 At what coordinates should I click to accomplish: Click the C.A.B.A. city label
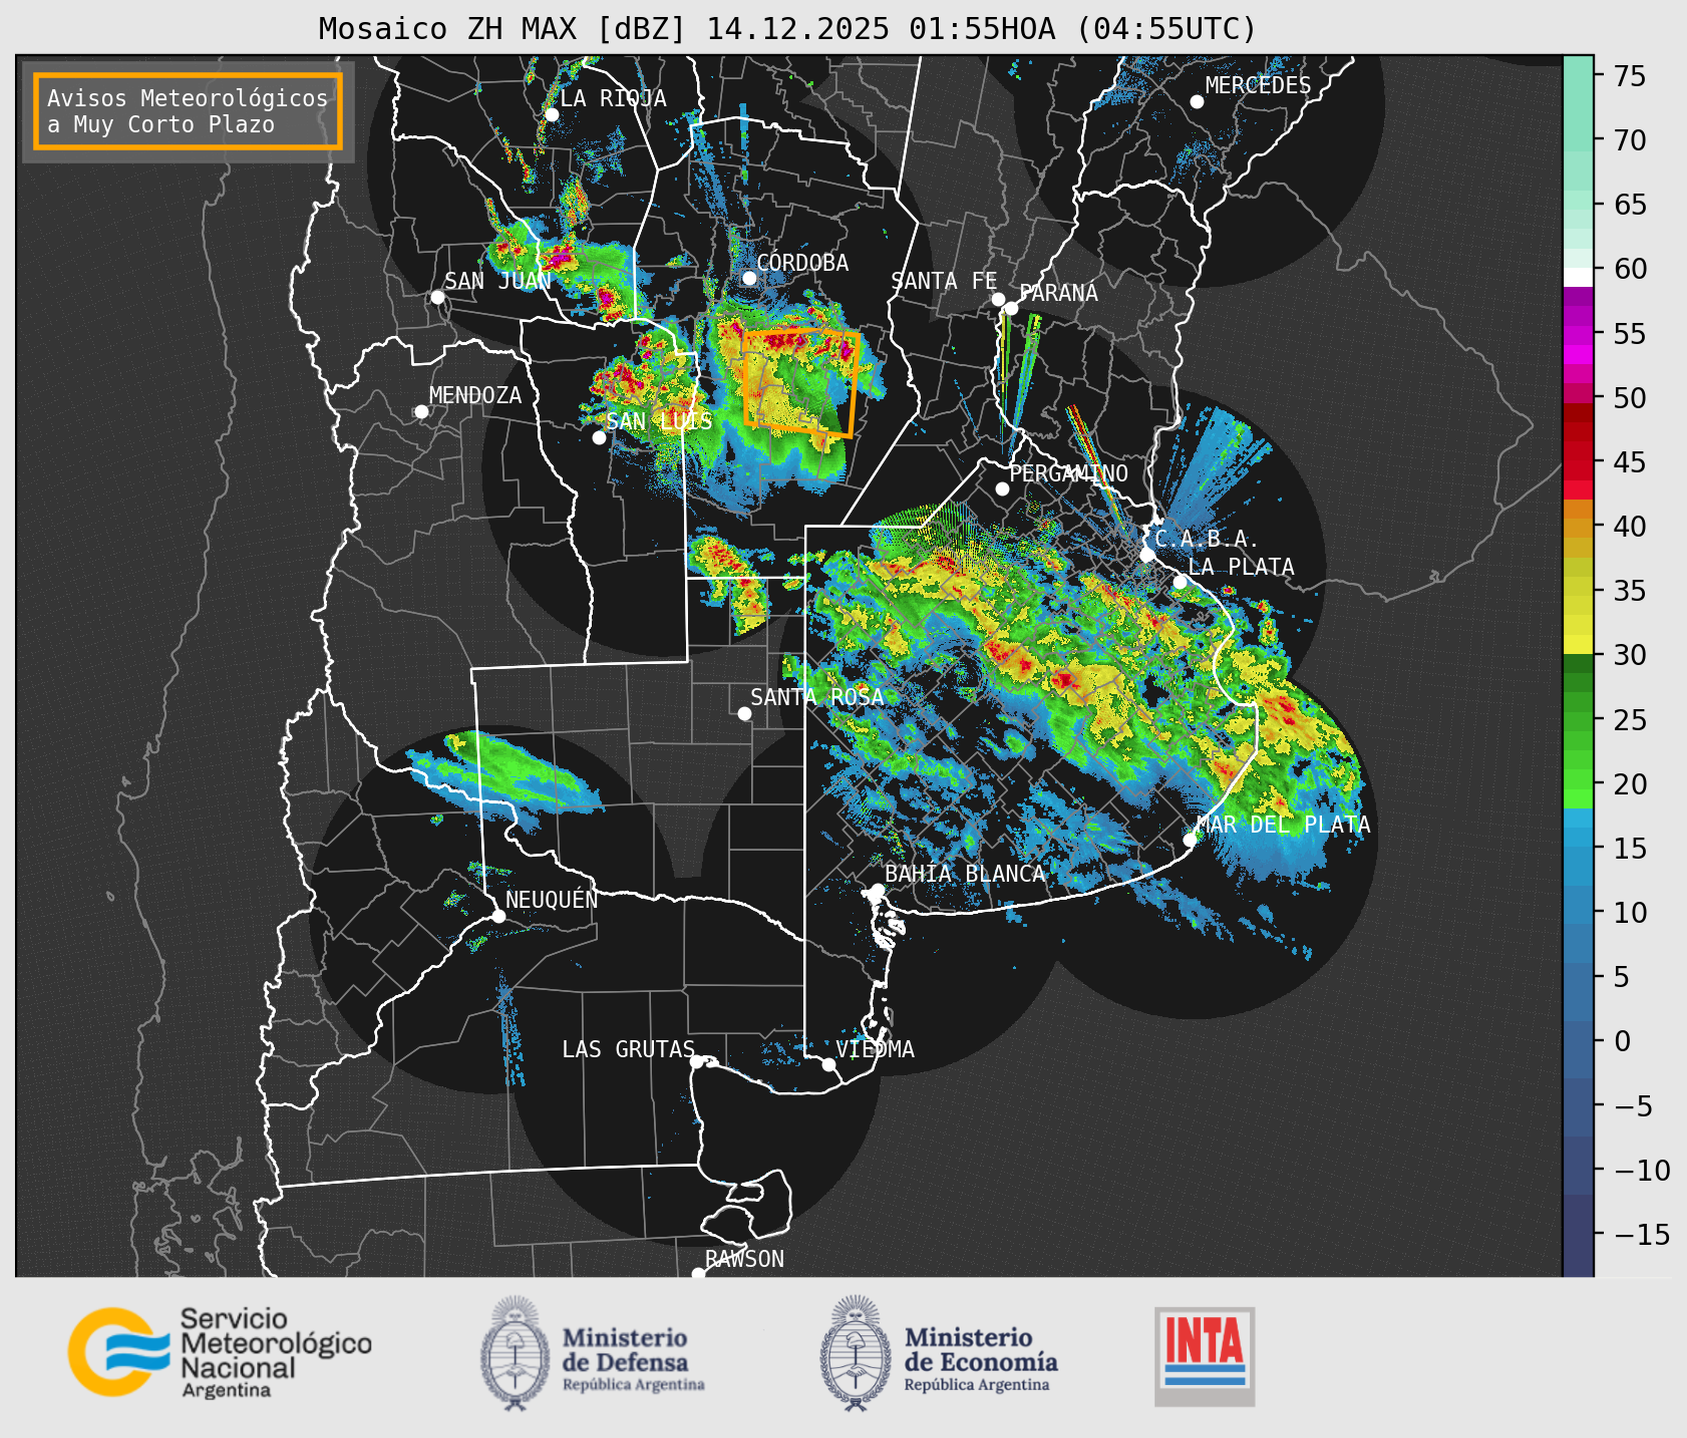pos(1207,539)
